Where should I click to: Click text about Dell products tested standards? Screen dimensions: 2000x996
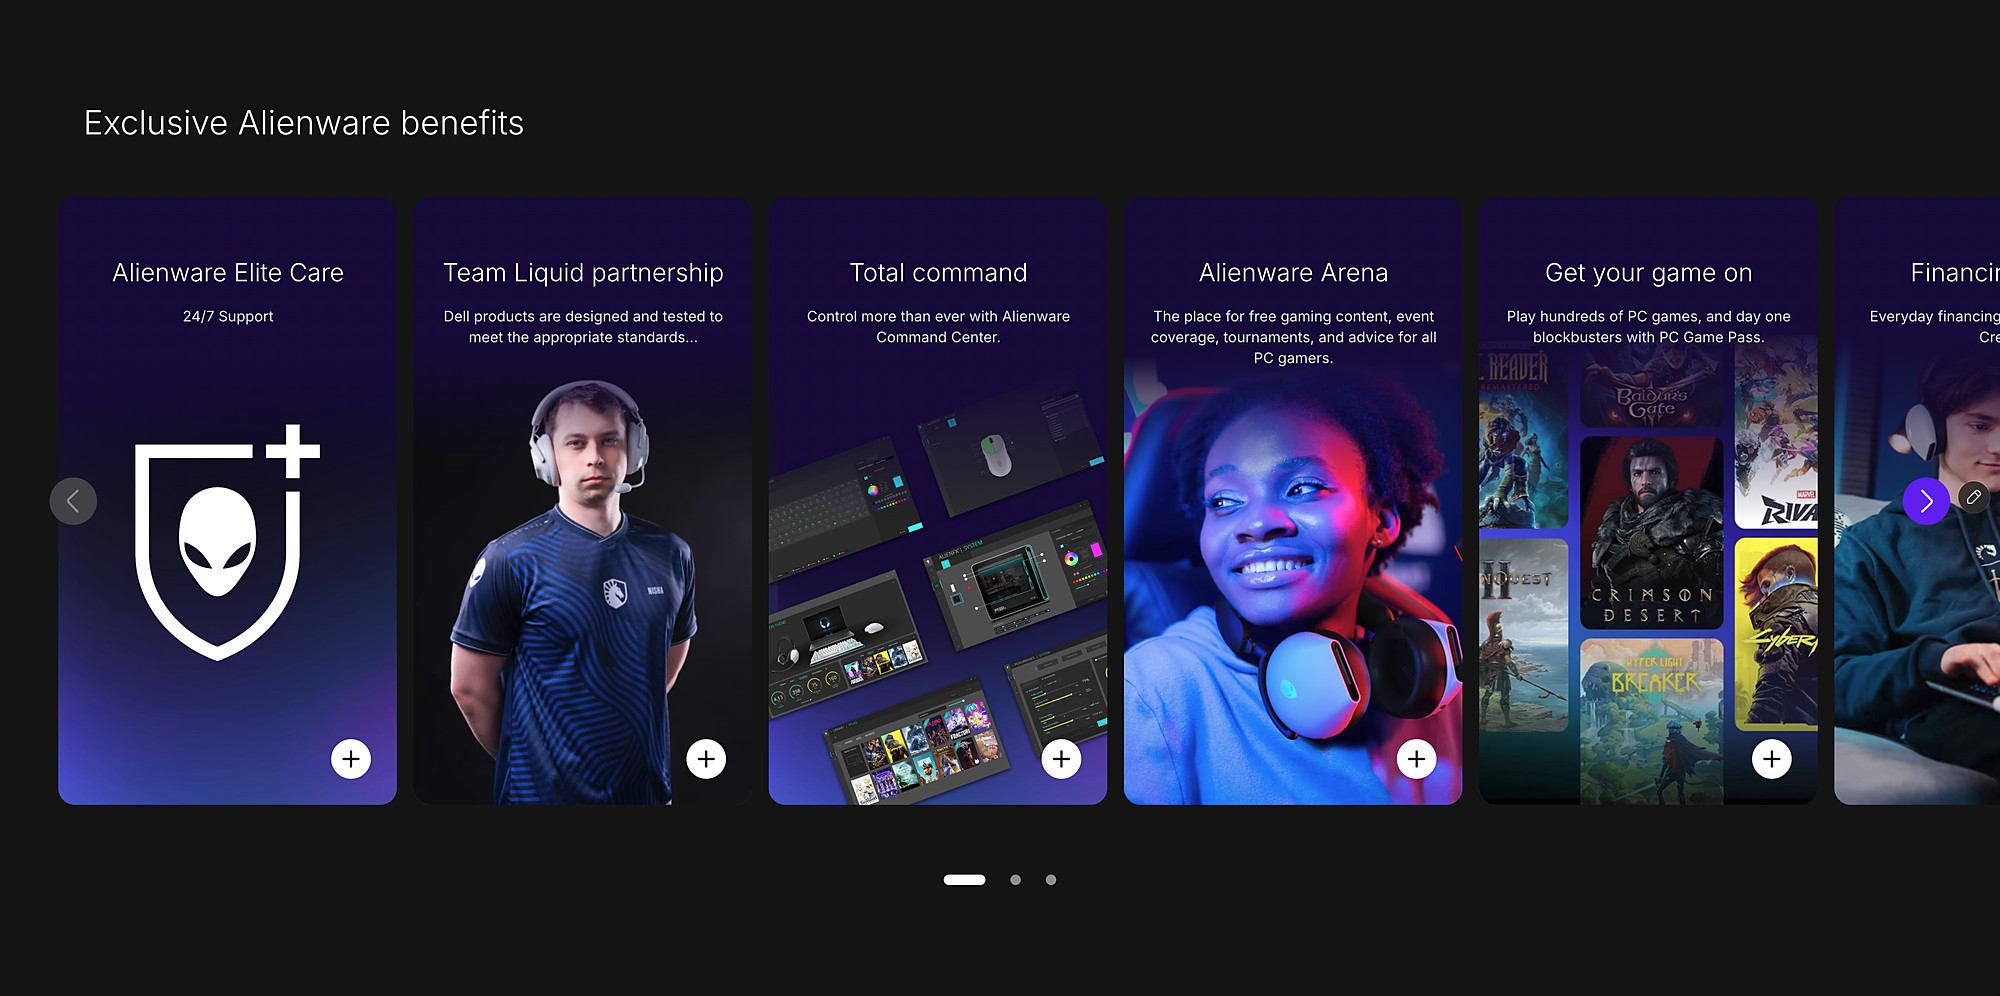click(x=583, y=327)
